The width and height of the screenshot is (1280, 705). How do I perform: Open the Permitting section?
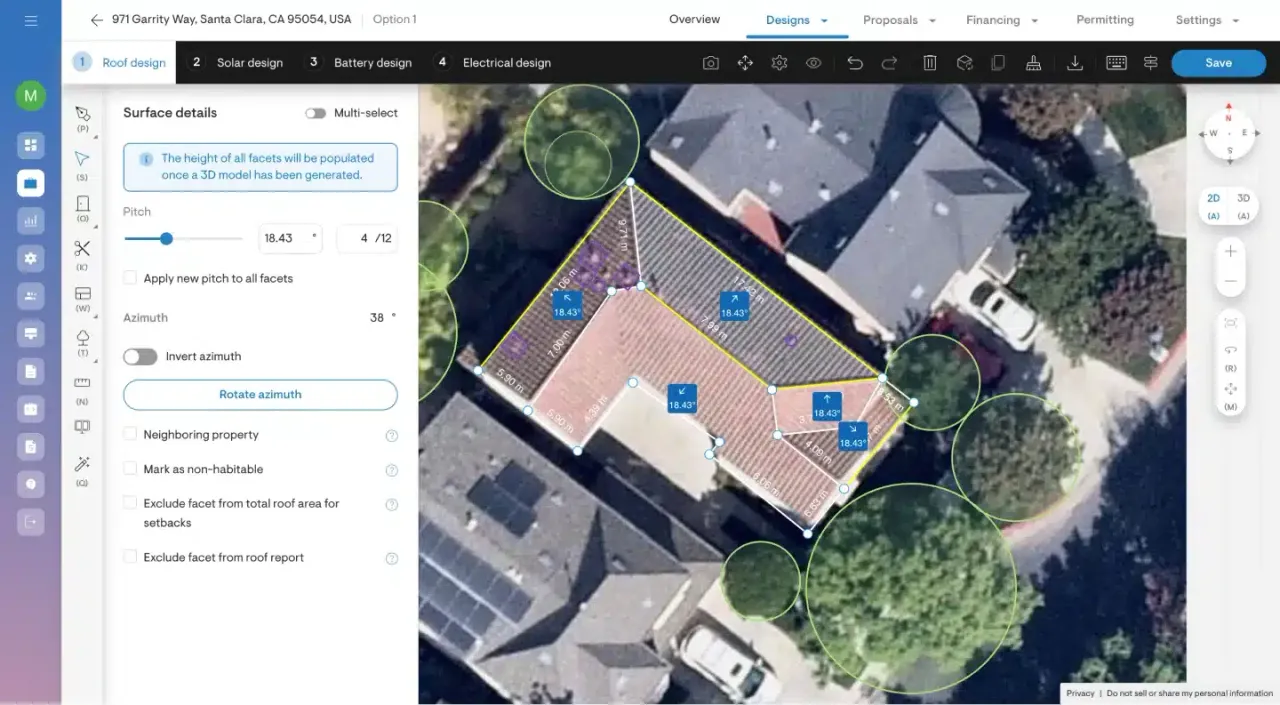[x=1104, y=19]
